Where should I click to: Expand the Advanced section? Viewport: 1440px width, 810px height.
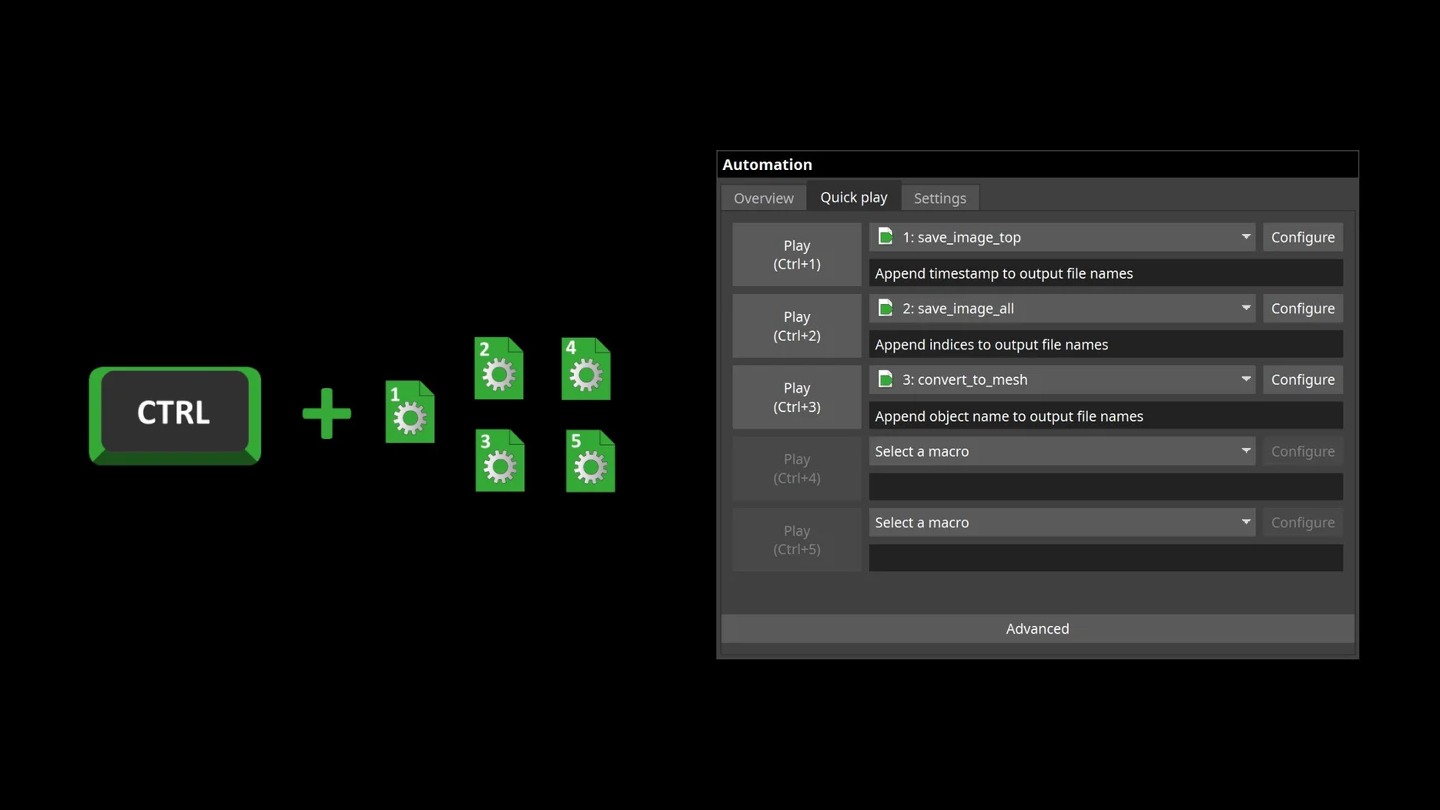click(1037, 628)
